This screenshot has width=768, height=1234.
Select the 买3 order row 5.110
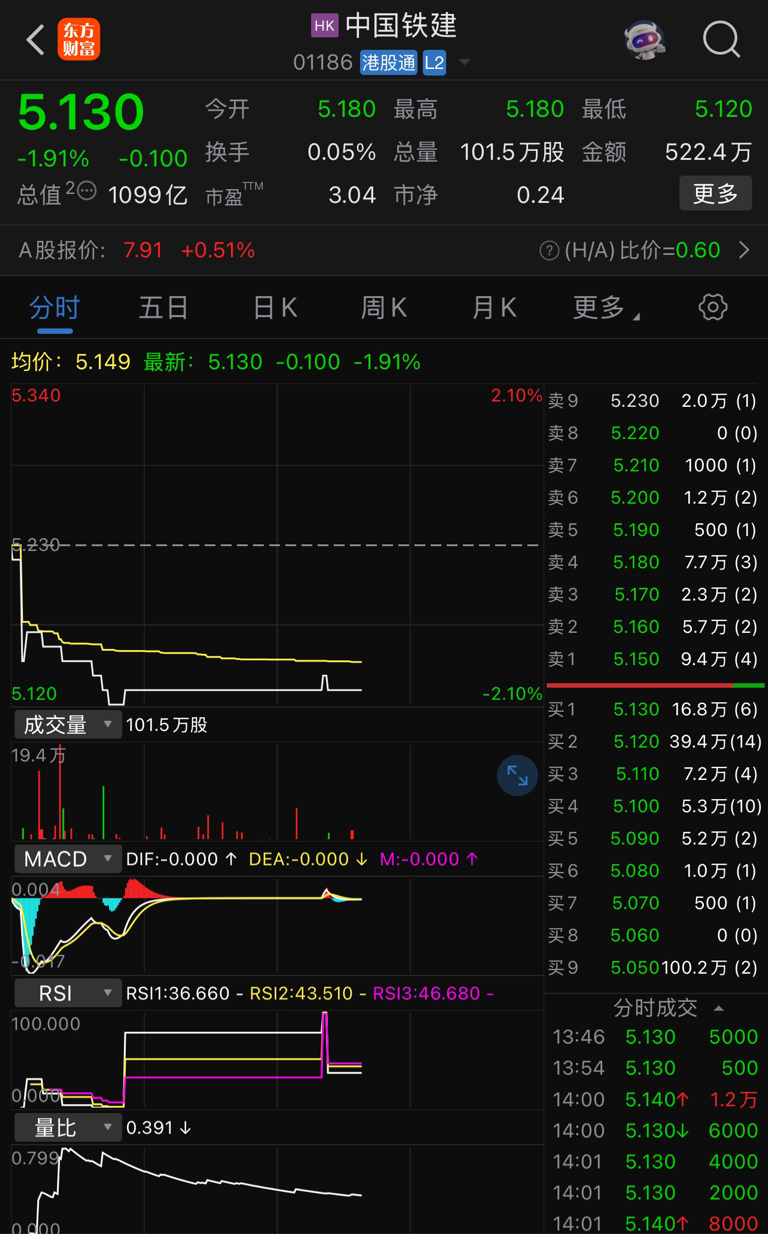click(655, 774)
